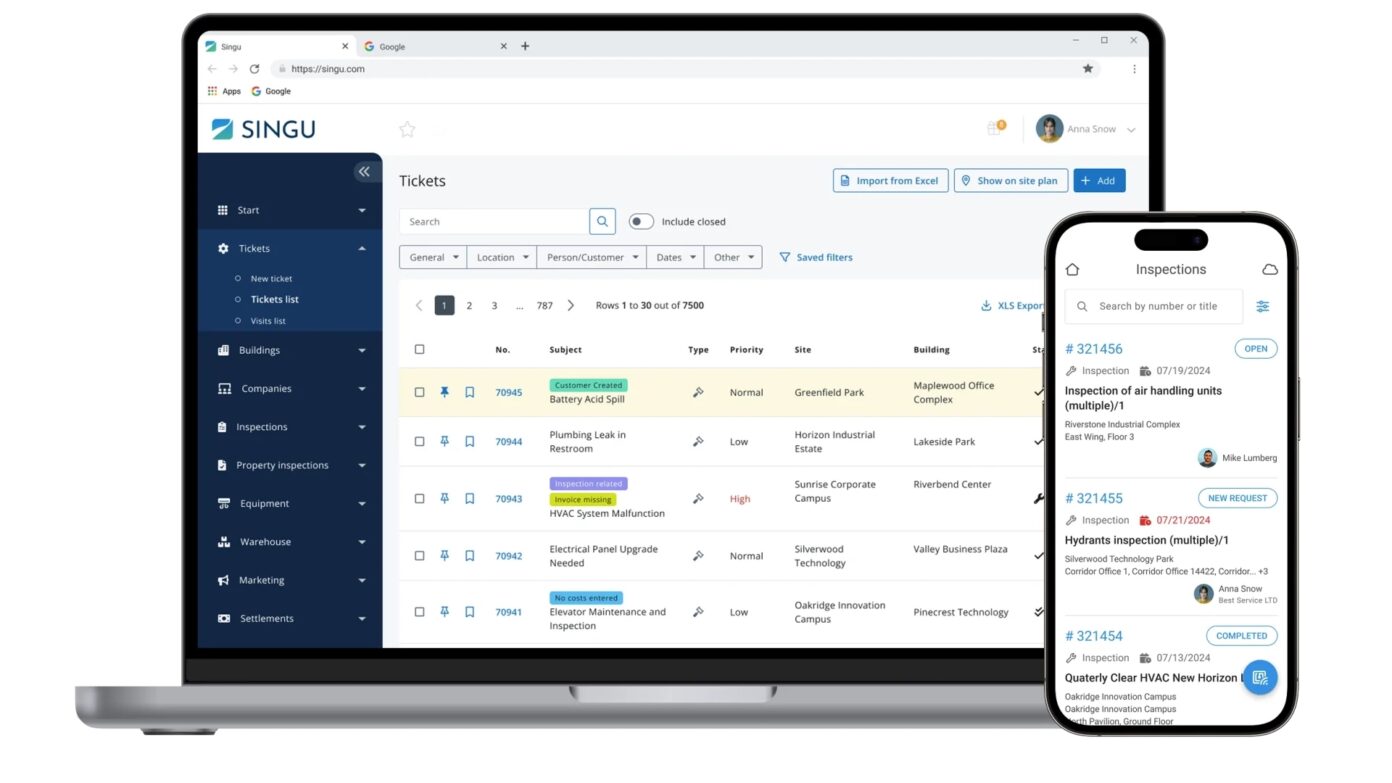Open filter settings in phone Inspections
1392x783 pixels.
(1263, 307)
